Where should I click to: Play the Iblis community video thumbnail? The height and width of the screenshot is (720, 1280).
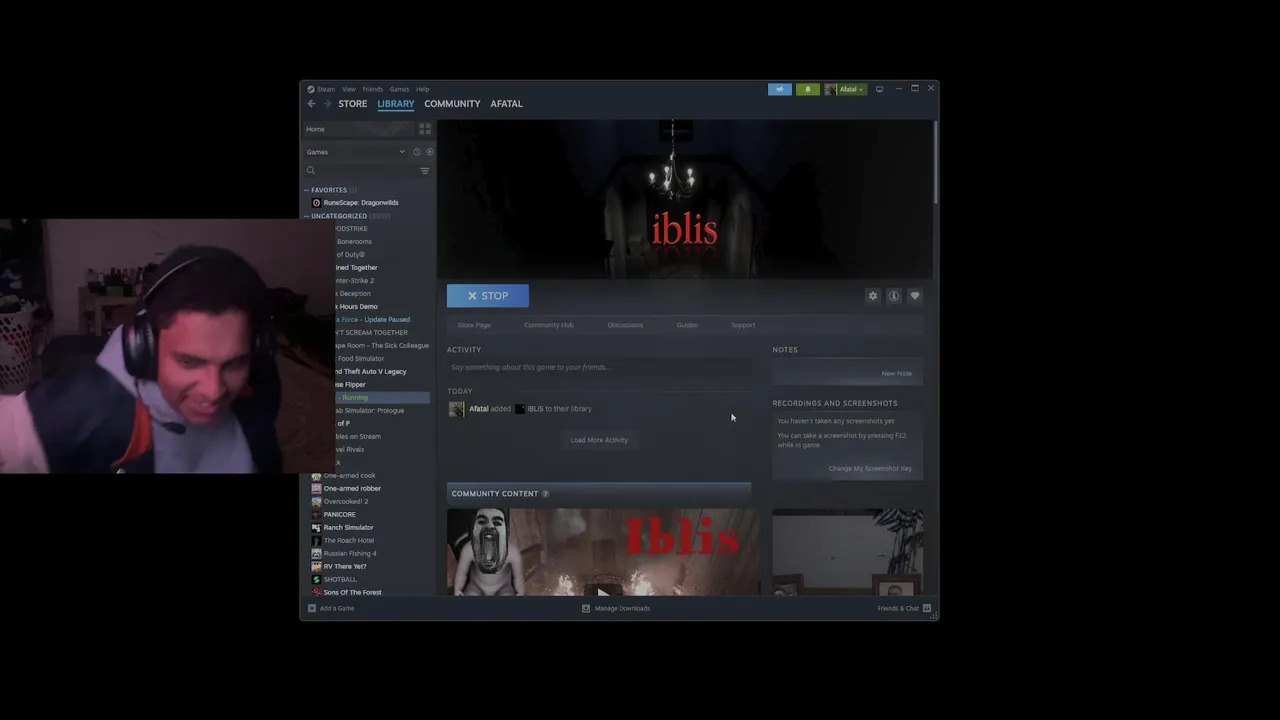click(603, 552)
